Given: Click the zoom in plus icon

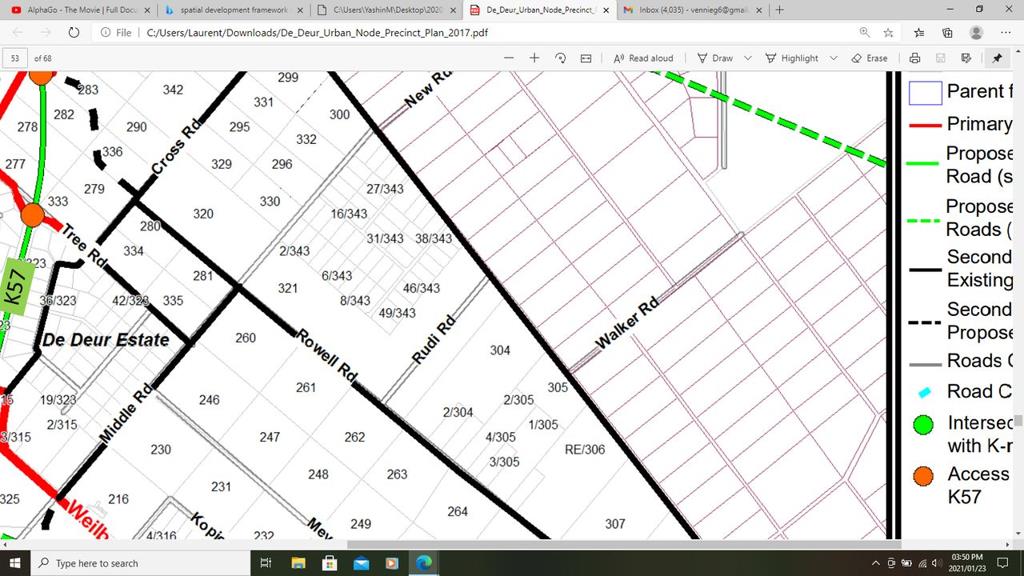Looking at the screenshot, I should point(534,58).
